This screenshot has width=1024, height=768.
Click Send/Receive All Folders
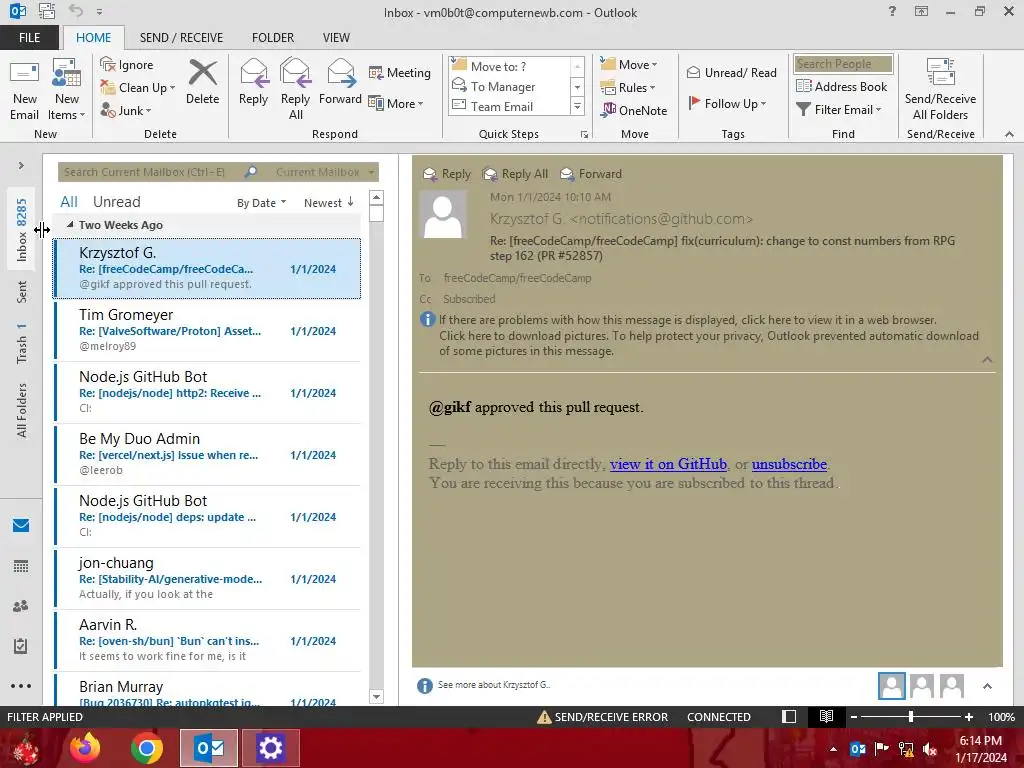pyautogui.click(x=940, y=90)
